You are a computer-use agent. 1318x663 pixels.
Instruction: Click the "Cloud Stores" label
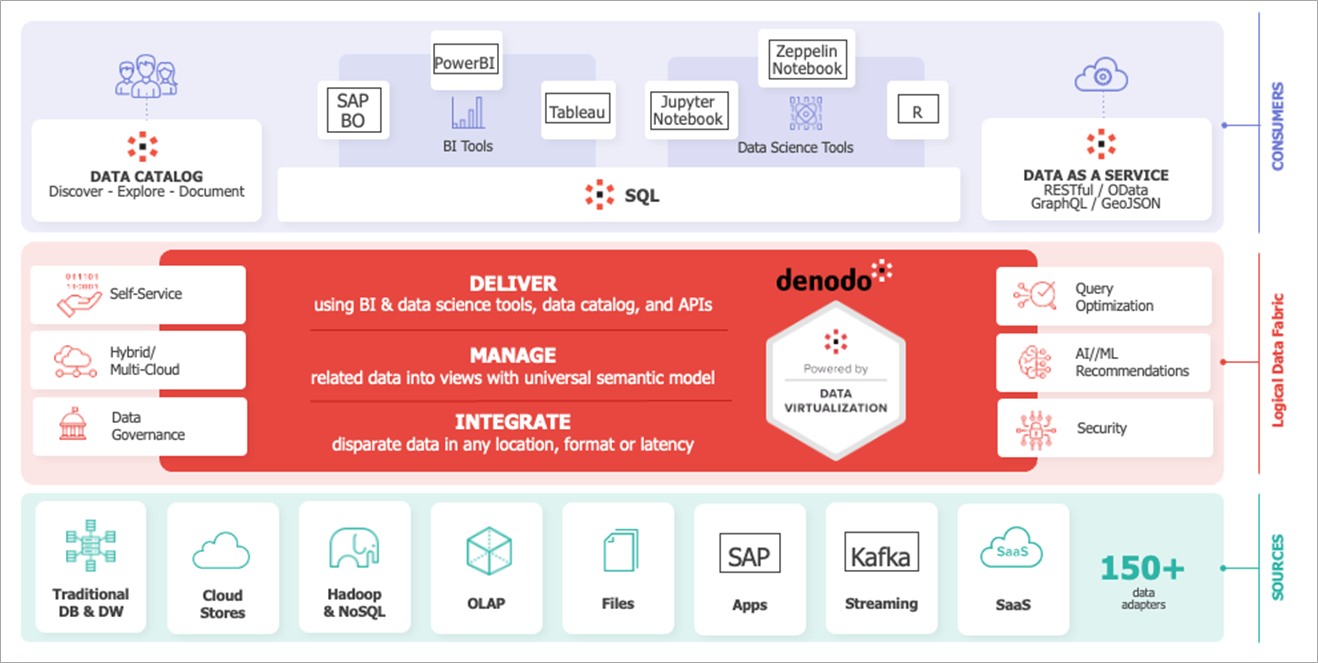click(222, 604)
